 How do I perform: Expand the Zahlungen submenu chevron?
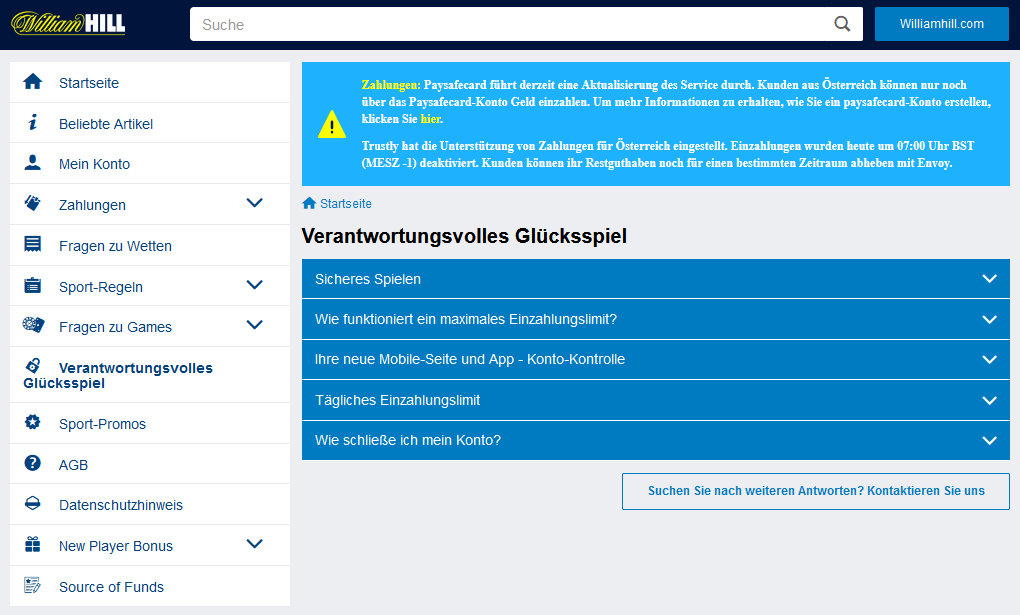pyautogui.click(x=254, y=203)
